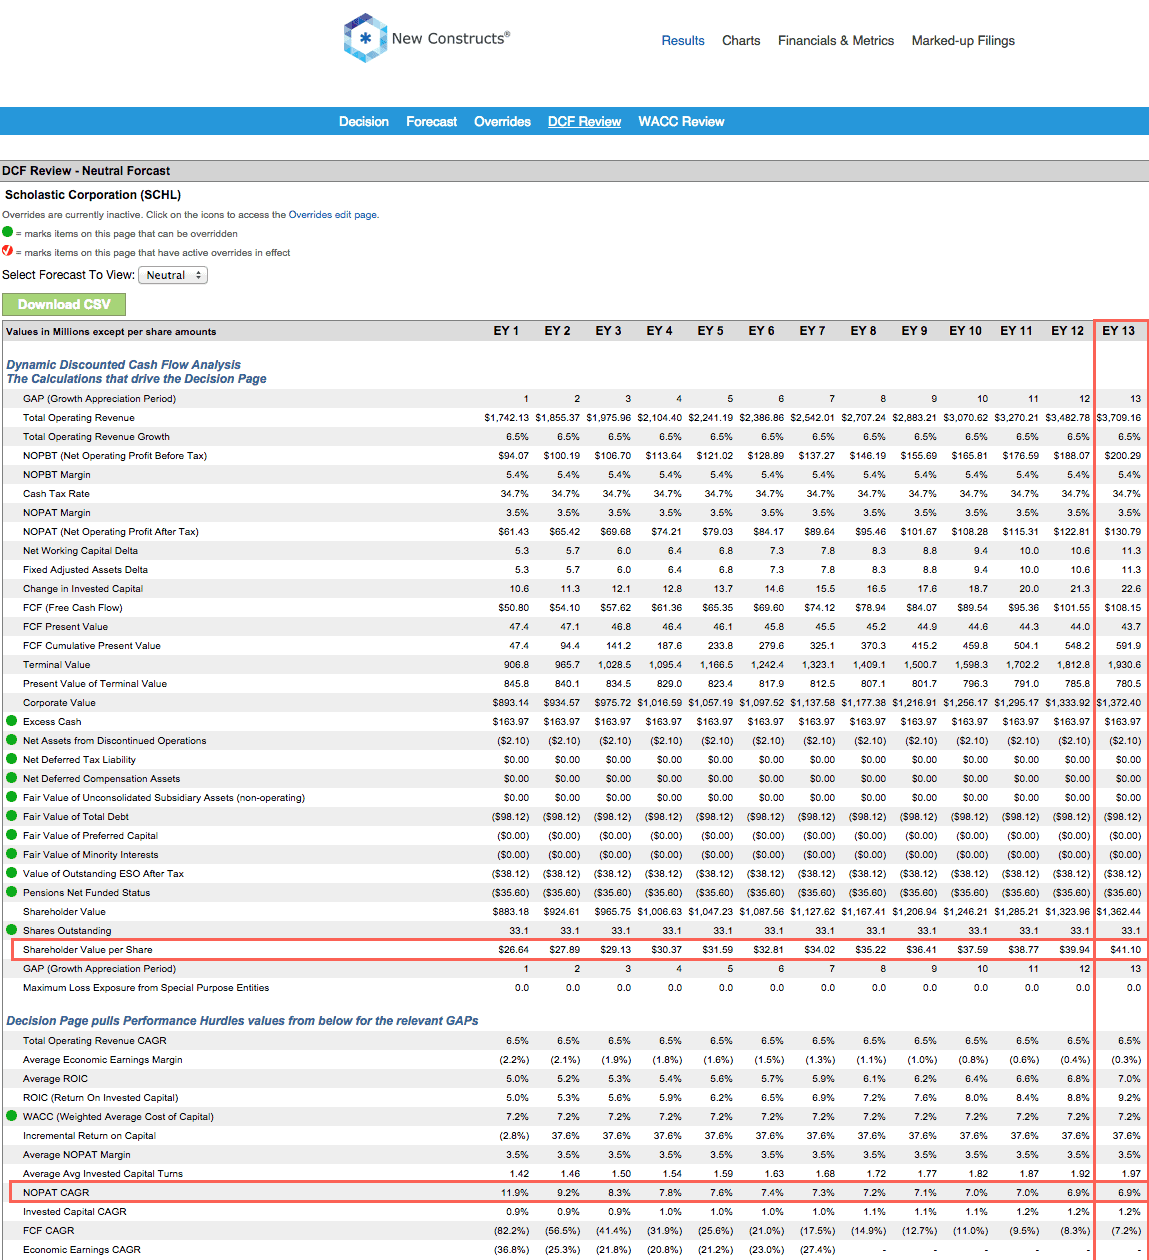Click override icon for Shares Outstanding
The width and height of the screenshot is (1149, 1260).
pos(12,930)
